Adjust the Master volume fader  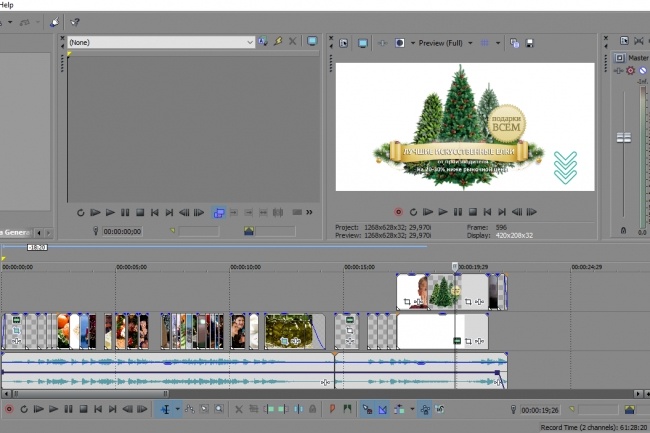tap(623, 138)
